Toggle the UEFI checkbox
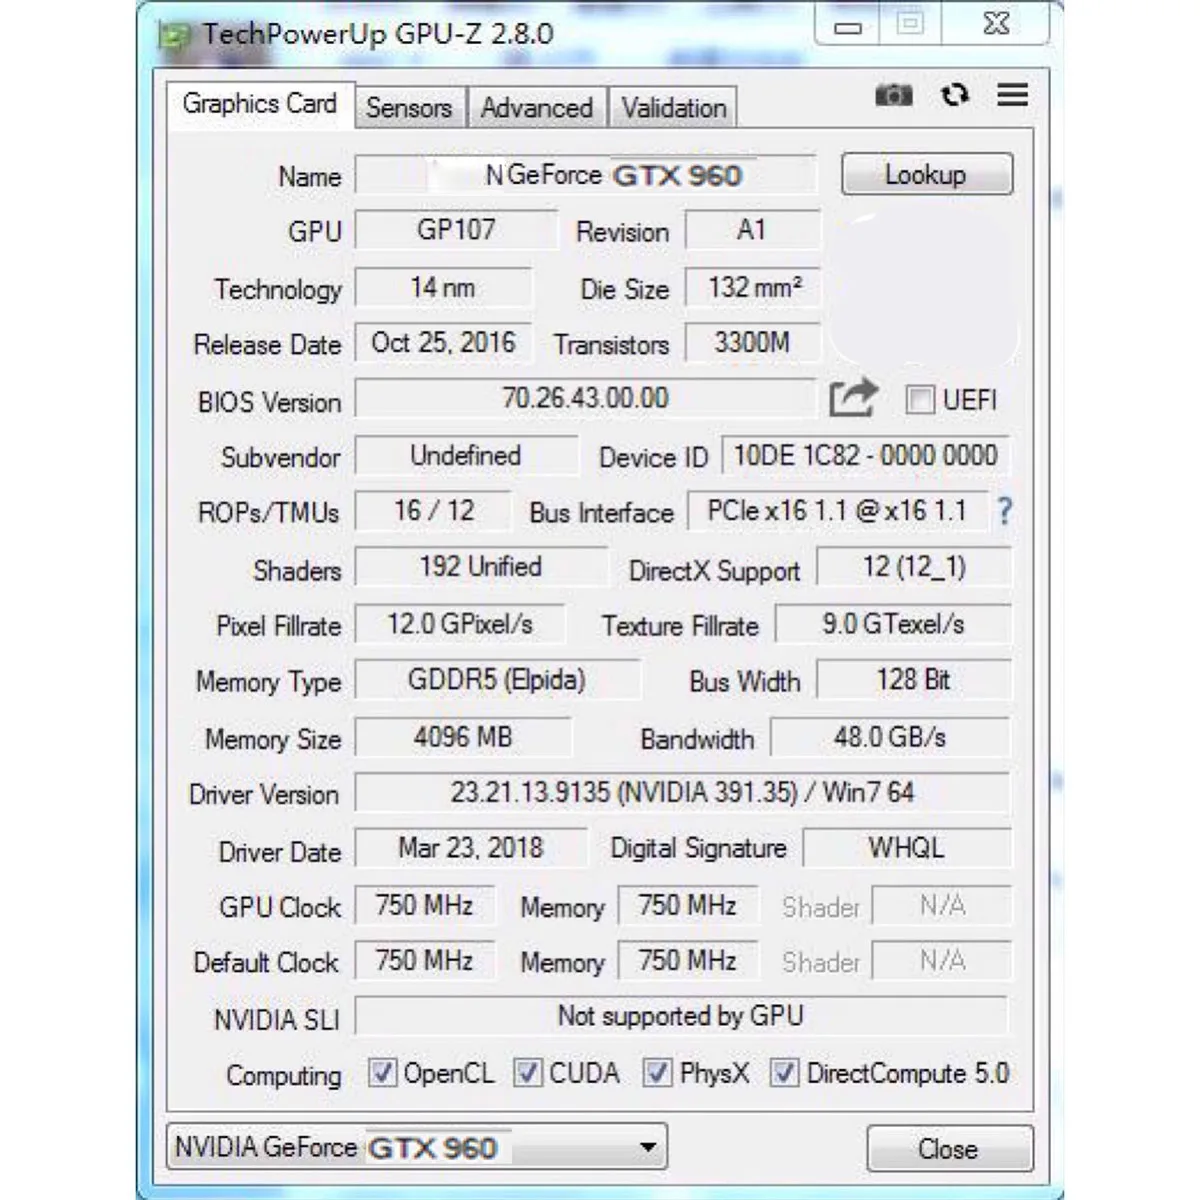 tap(919, 400)
